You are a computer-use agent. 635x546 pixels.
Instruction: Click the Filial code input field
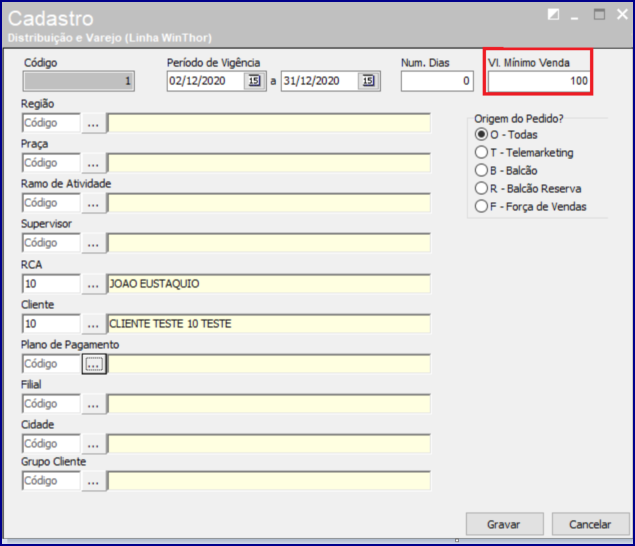pyautogui.click(x=51, y=404)
